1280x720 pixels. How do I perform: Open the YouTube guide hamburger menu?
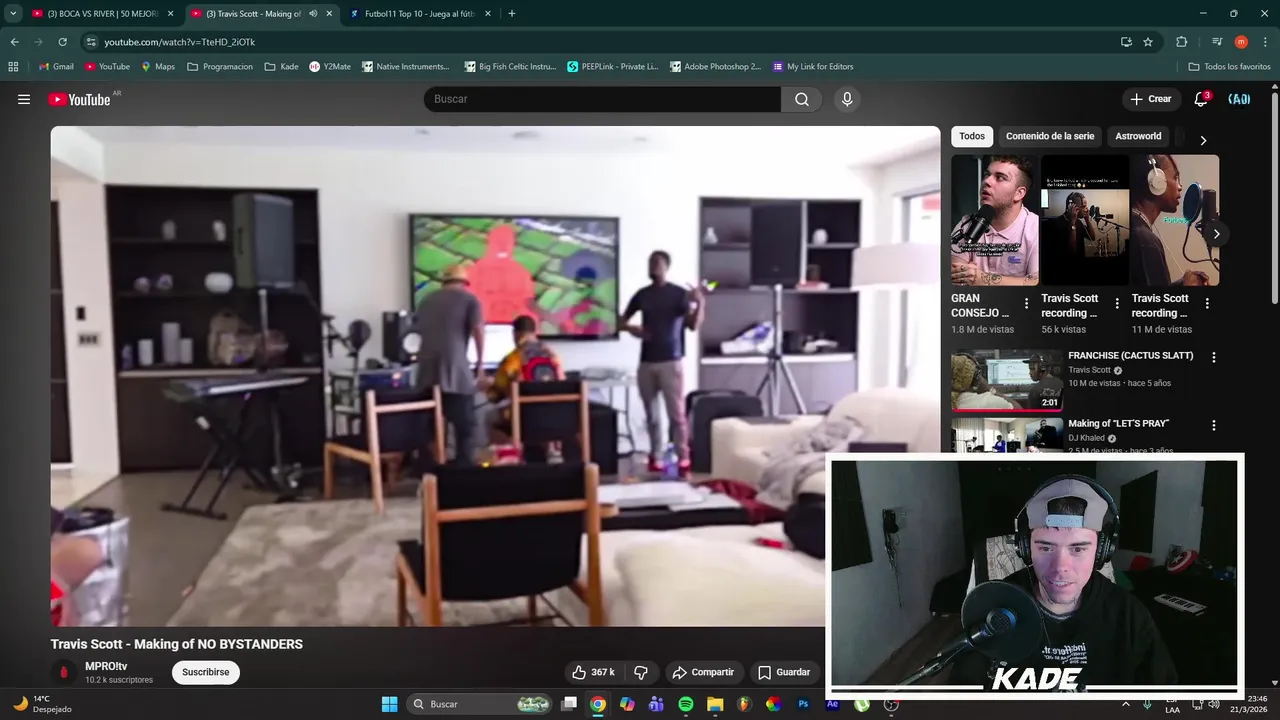coord(24,99)
